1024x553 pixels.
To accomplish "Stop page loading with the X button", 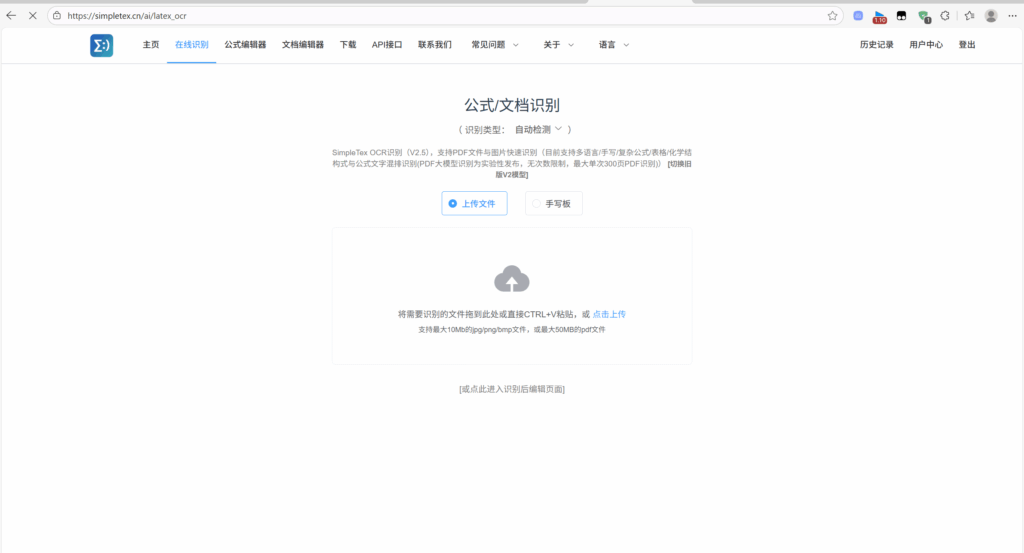I will click(32, 16).
